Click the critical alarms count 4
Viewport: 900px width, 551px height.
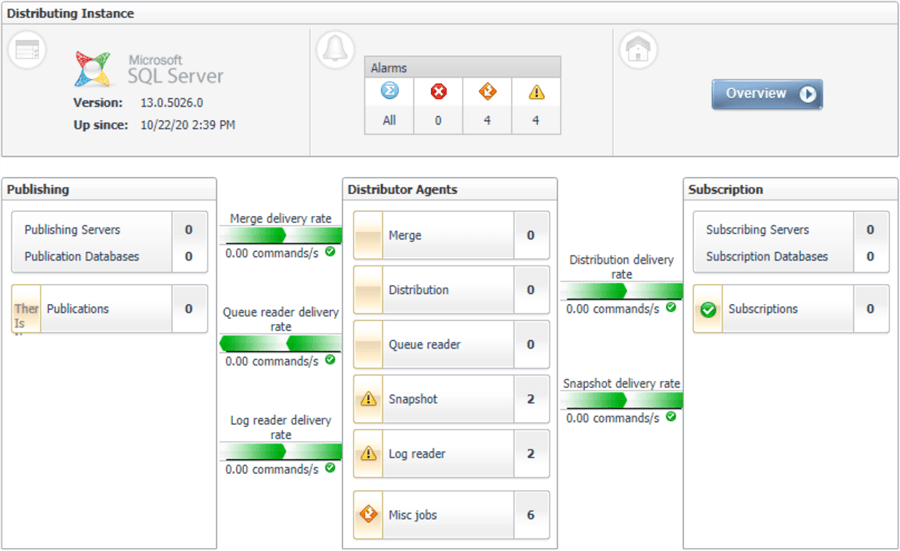tap(487, 121)
